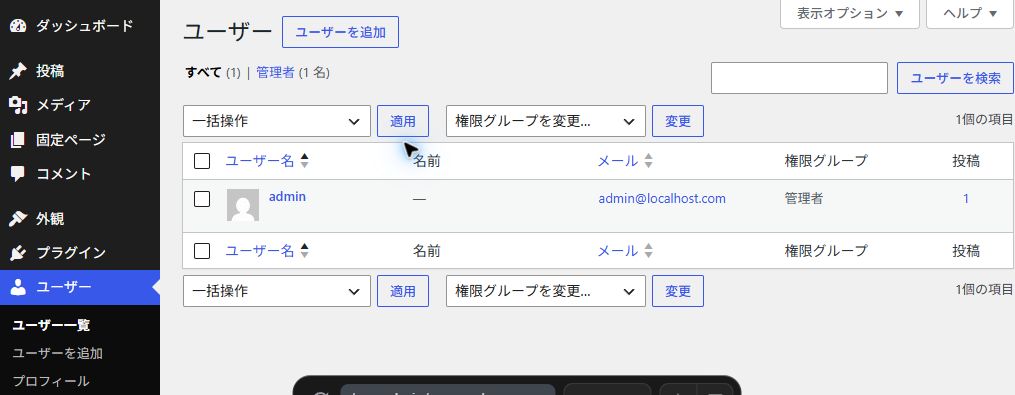The height and width of the screenshot is (395, 1015).
Task: Click the admin@localhost.com email link
Action: coord(662,199)
